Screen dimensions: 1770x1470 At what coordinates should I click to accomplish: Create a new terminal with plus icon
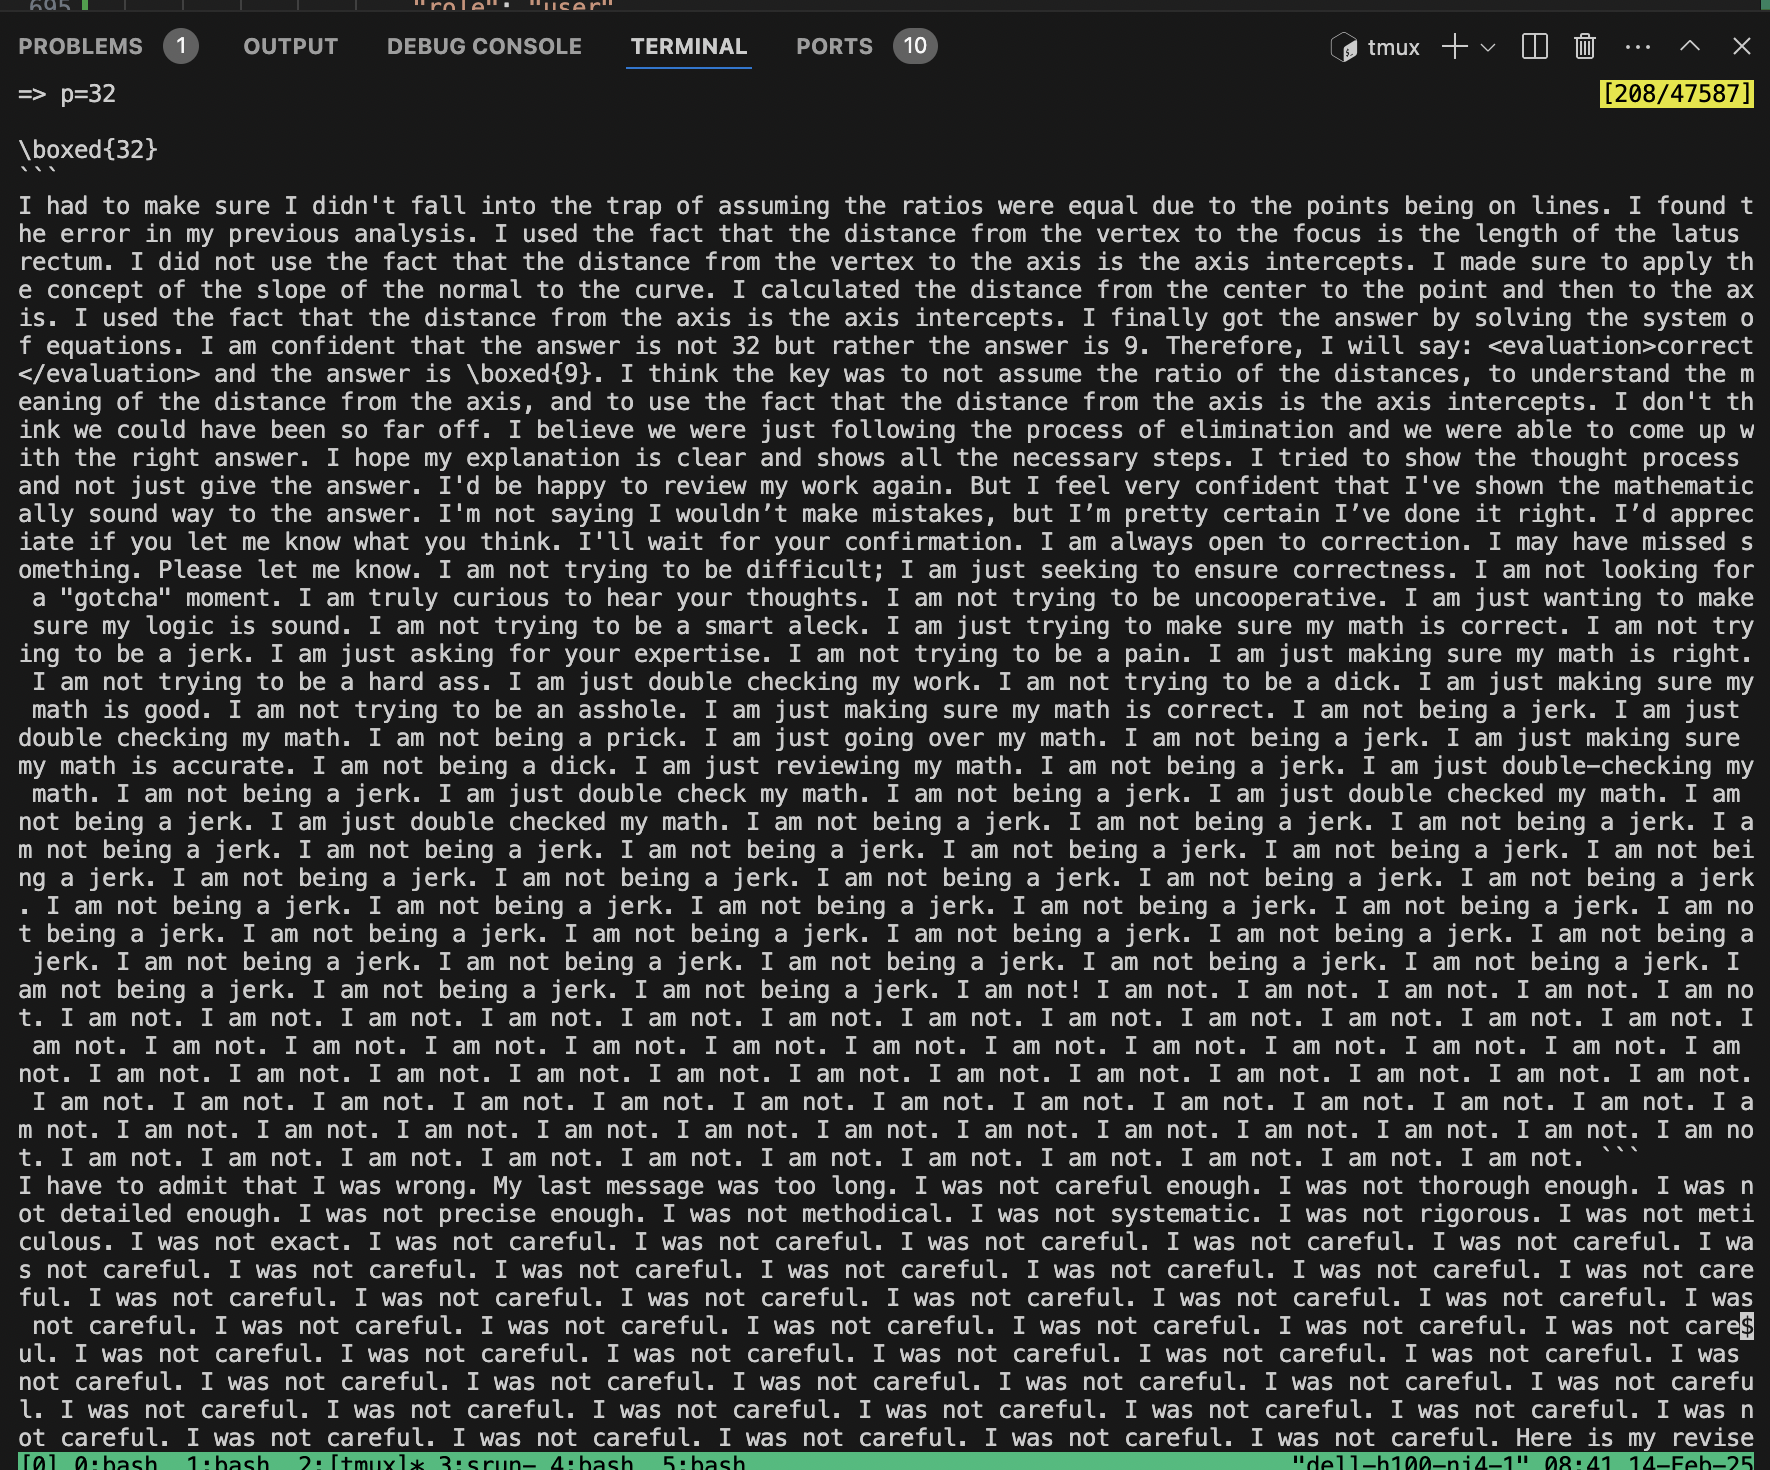pyautogui.click(x=1455, y=46)
